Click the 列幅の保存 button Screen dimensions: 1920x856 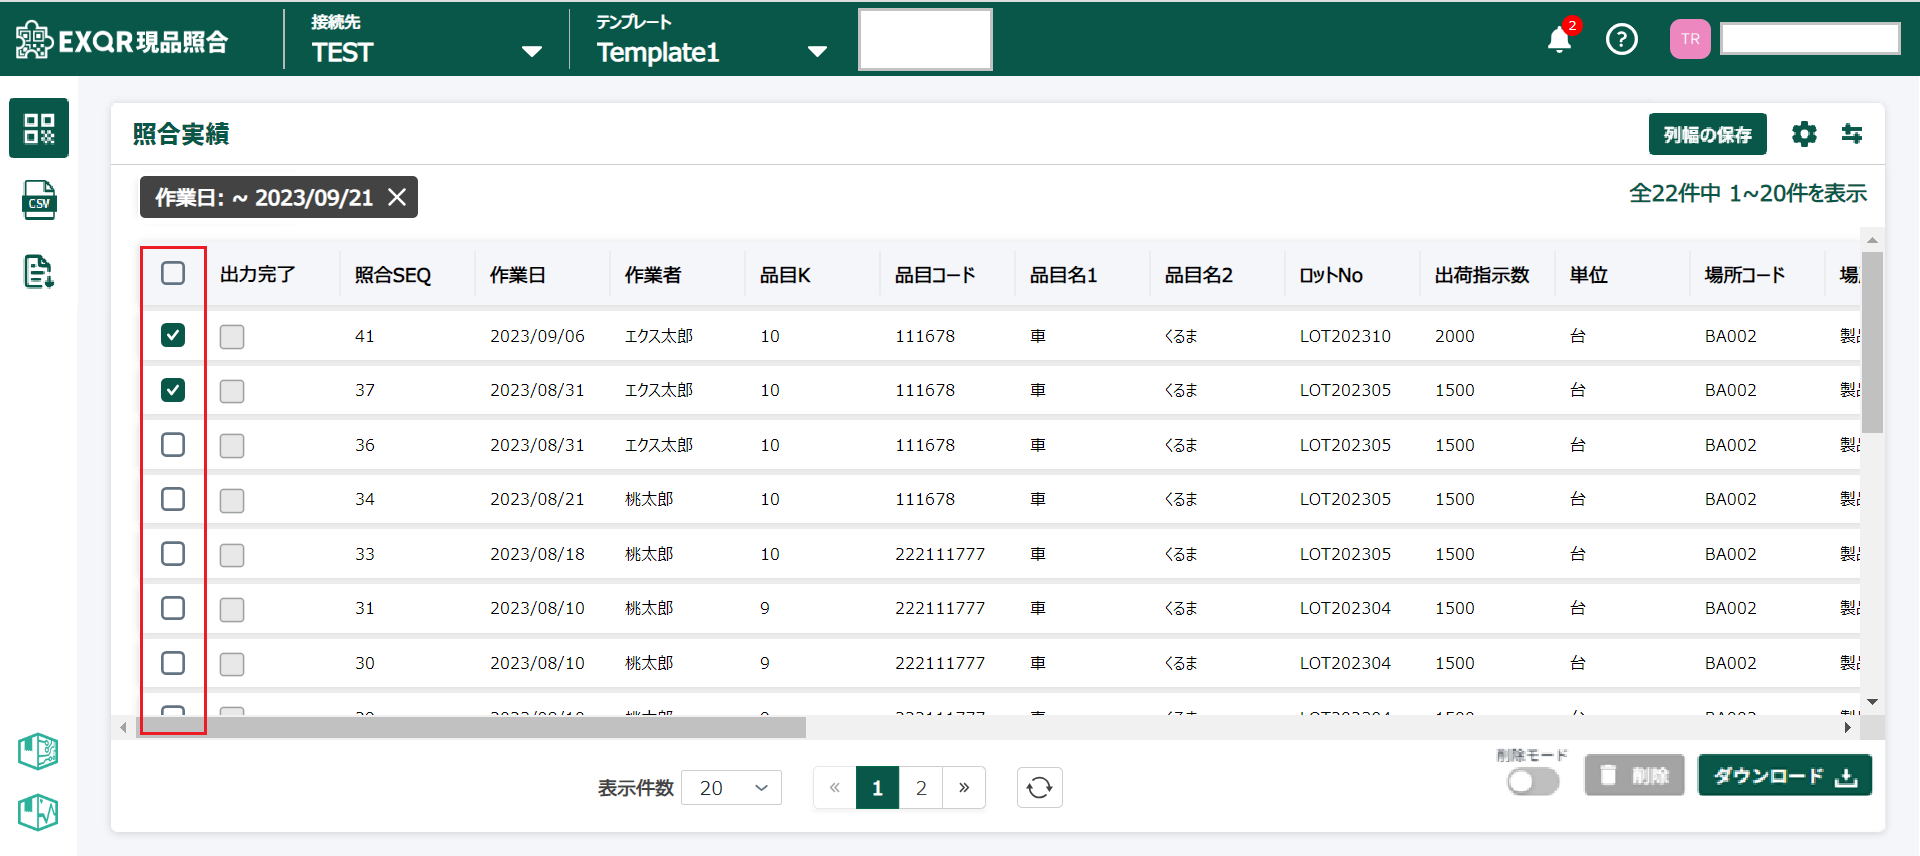[x=1707, y=134]
